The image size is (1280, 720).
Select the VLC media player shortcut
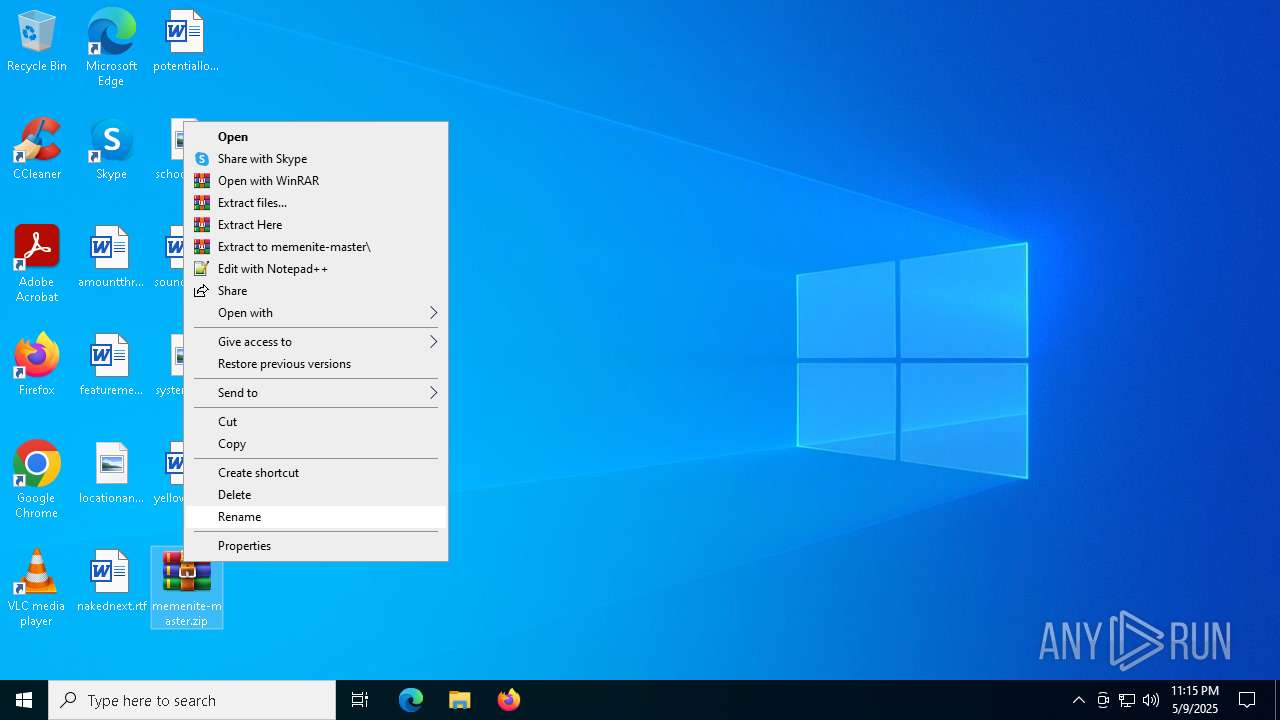(36, 588)
